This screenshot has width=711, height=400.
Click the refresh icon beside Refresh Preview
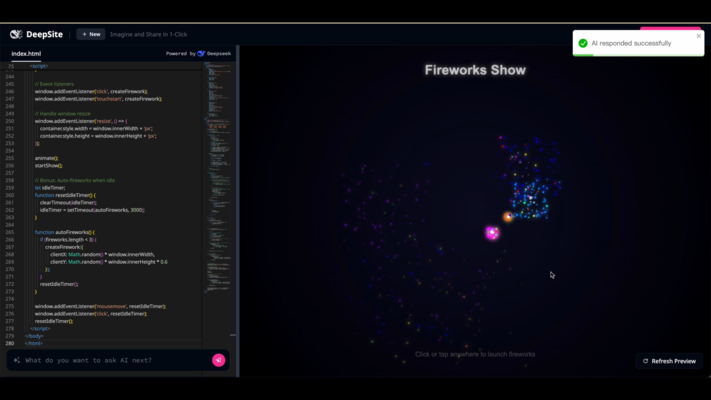(x=646, y=361)
